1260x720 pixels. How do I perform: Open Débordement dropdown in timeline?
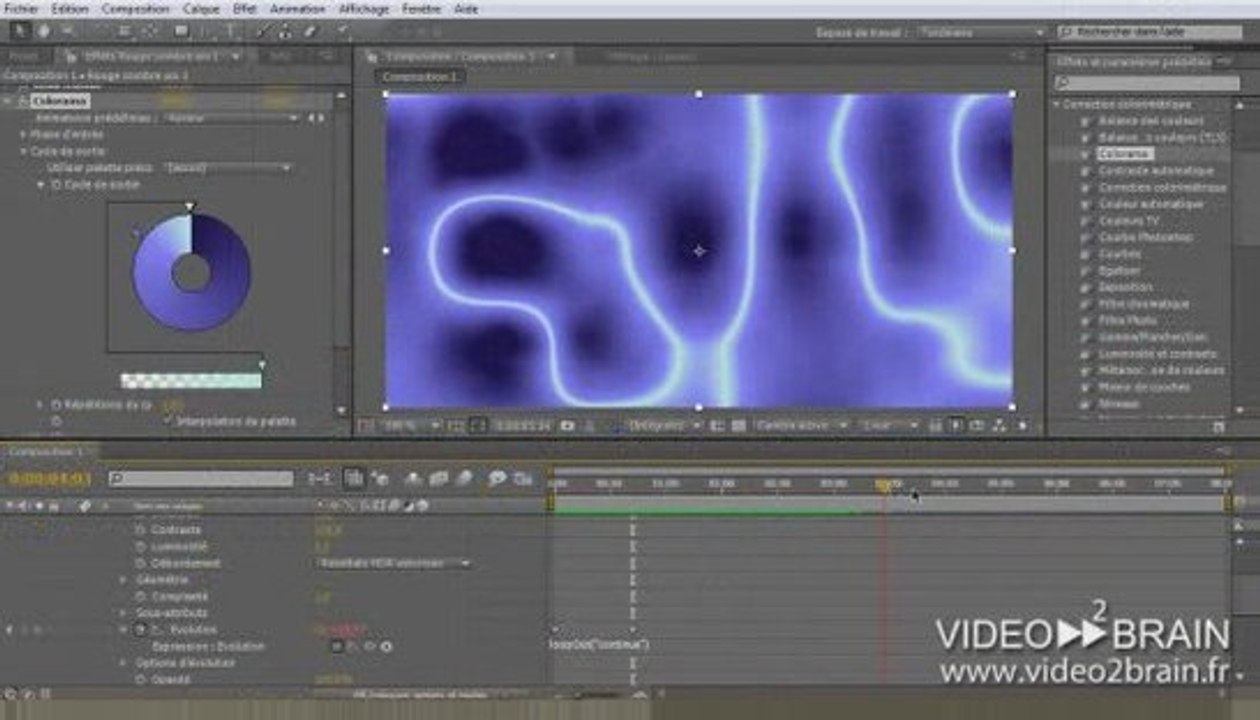tap(394, 563)
